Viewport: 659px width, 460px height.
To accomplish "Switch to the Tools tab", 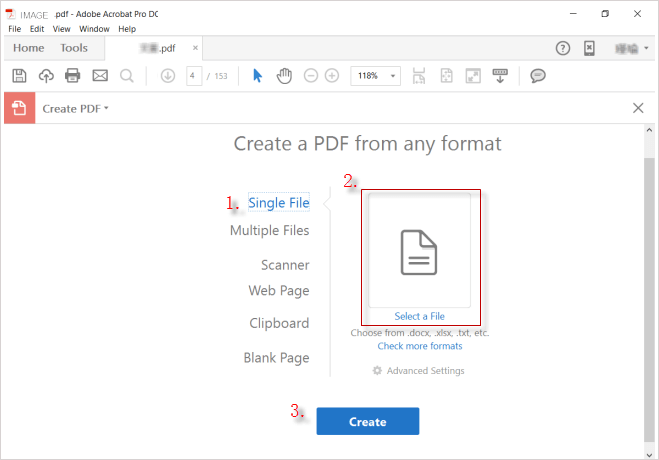I will [x=74, y=48].
